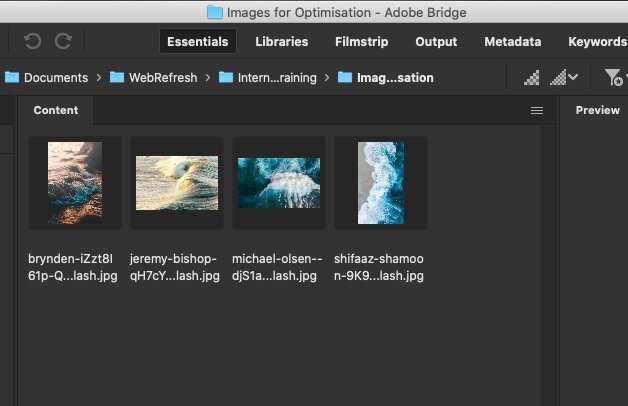Expand chevron after Documents in path bar

coord(99,77)
